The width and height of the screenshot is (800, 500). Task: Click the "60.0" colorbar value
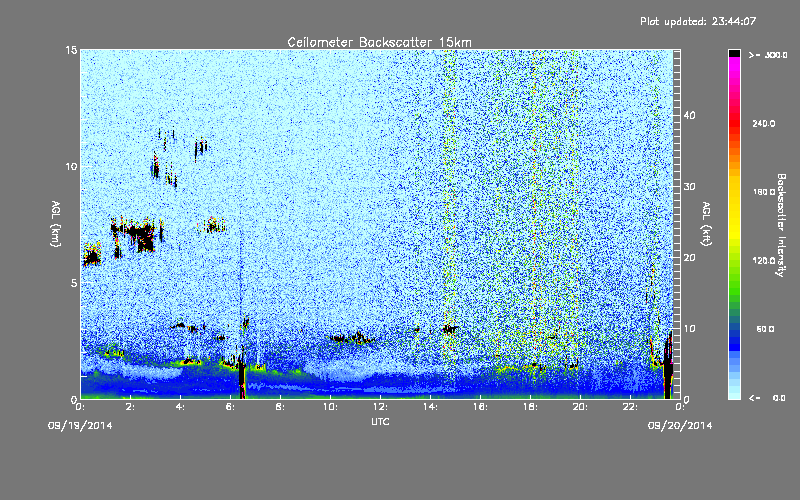pos(765,329)
